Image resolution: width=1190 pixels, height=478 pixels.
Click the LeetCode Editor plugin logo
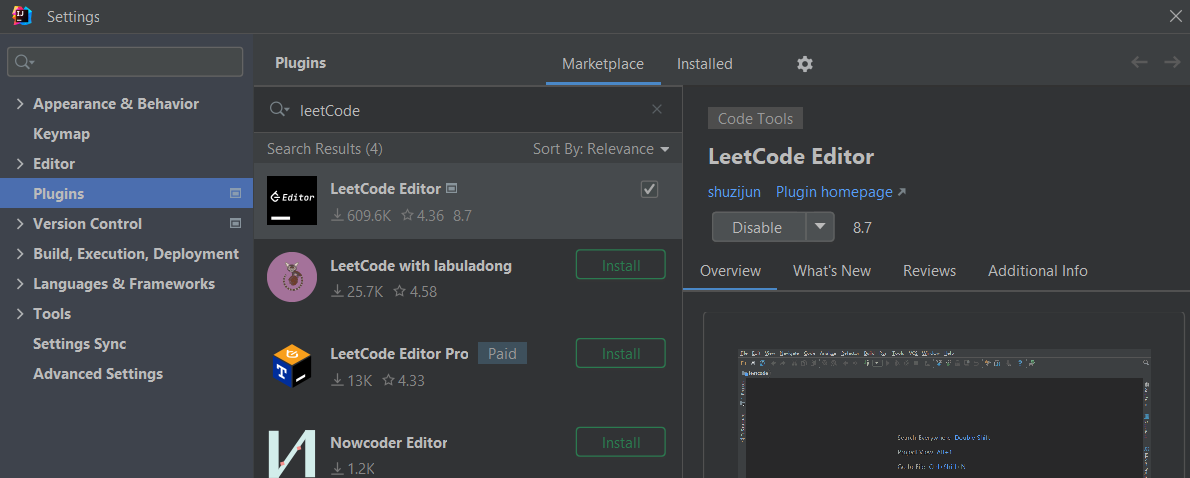(x=291, y=200)
